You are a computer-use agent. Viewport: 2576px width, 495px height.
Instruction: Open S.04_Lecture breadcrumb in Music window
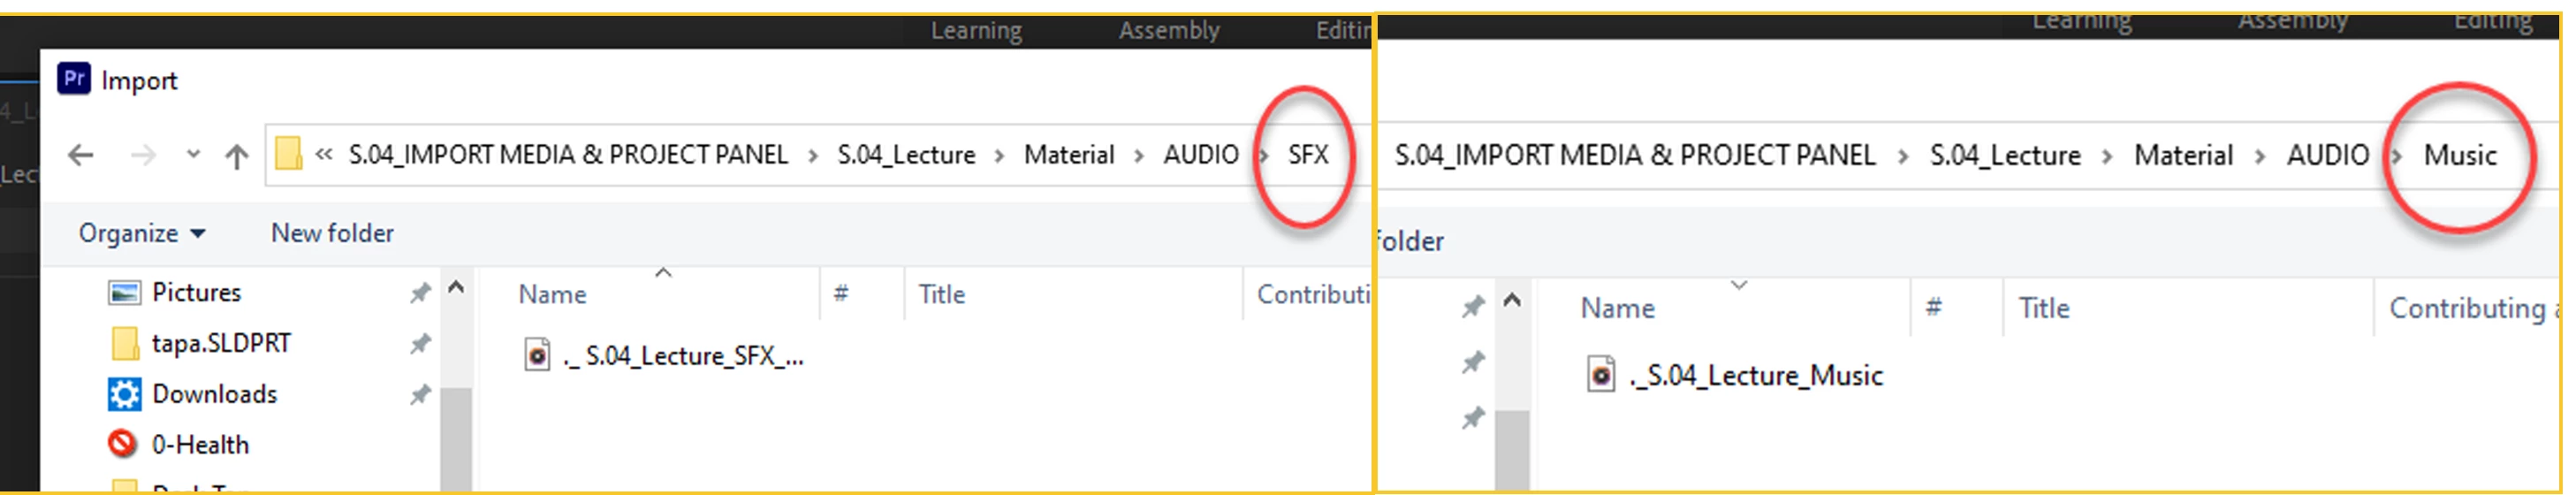coord(2005,155)
